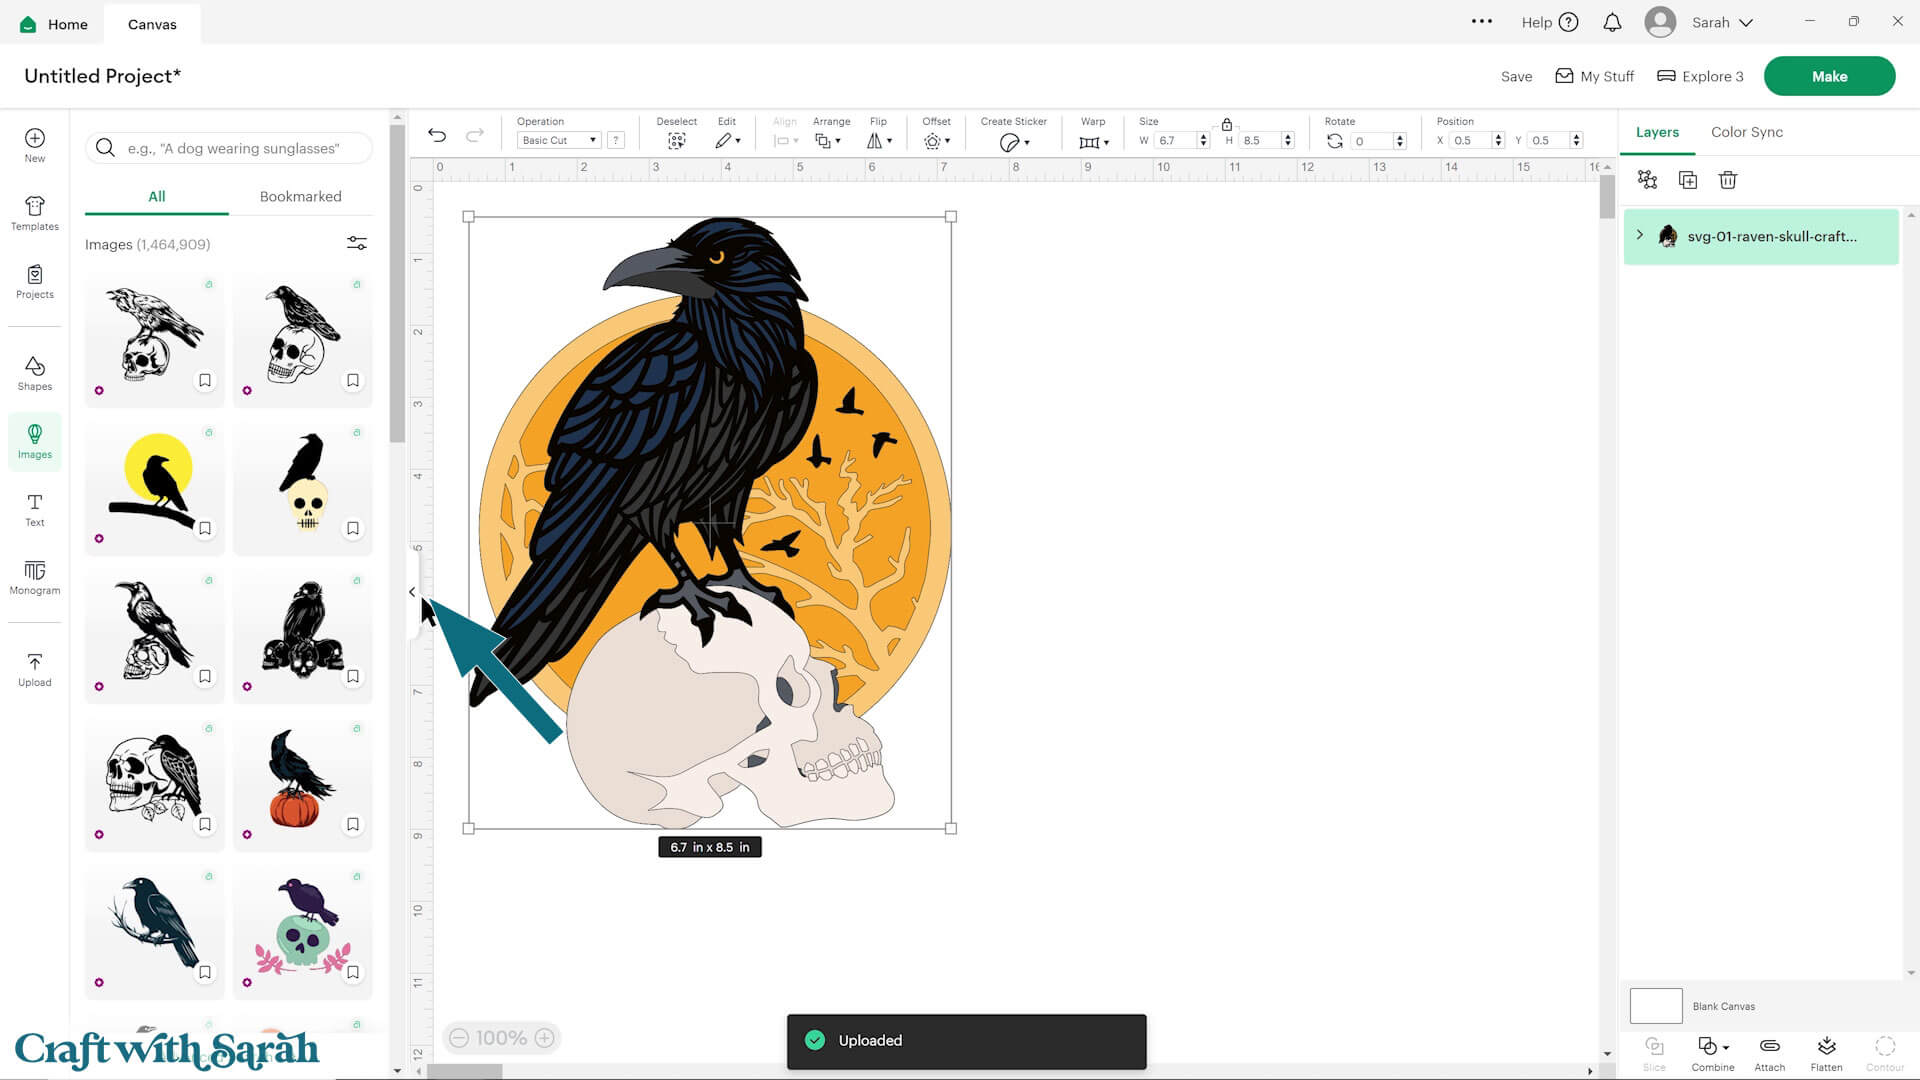
Task: Click the green Make button
Action: (x=1829, y=75)
